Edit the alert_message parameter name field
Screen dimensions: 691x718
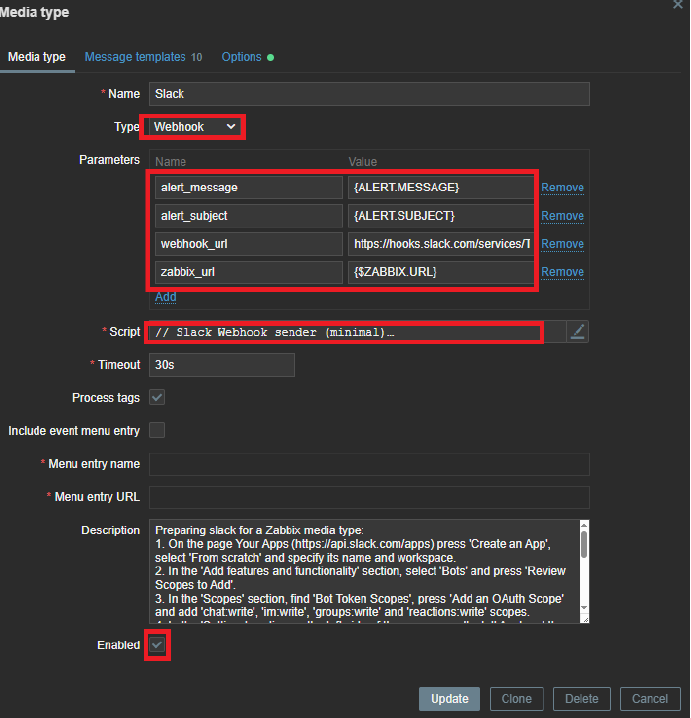coord(249,187)
